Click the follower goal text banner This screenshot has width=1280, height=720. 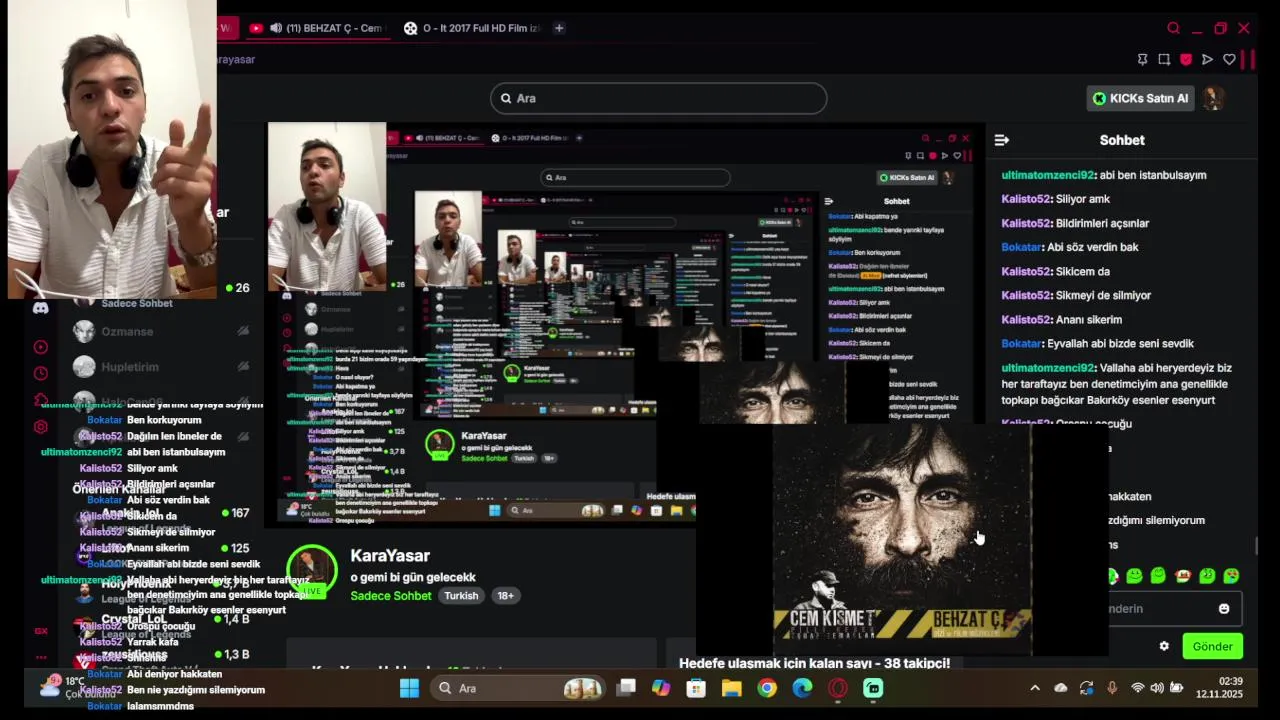point(814,663)
